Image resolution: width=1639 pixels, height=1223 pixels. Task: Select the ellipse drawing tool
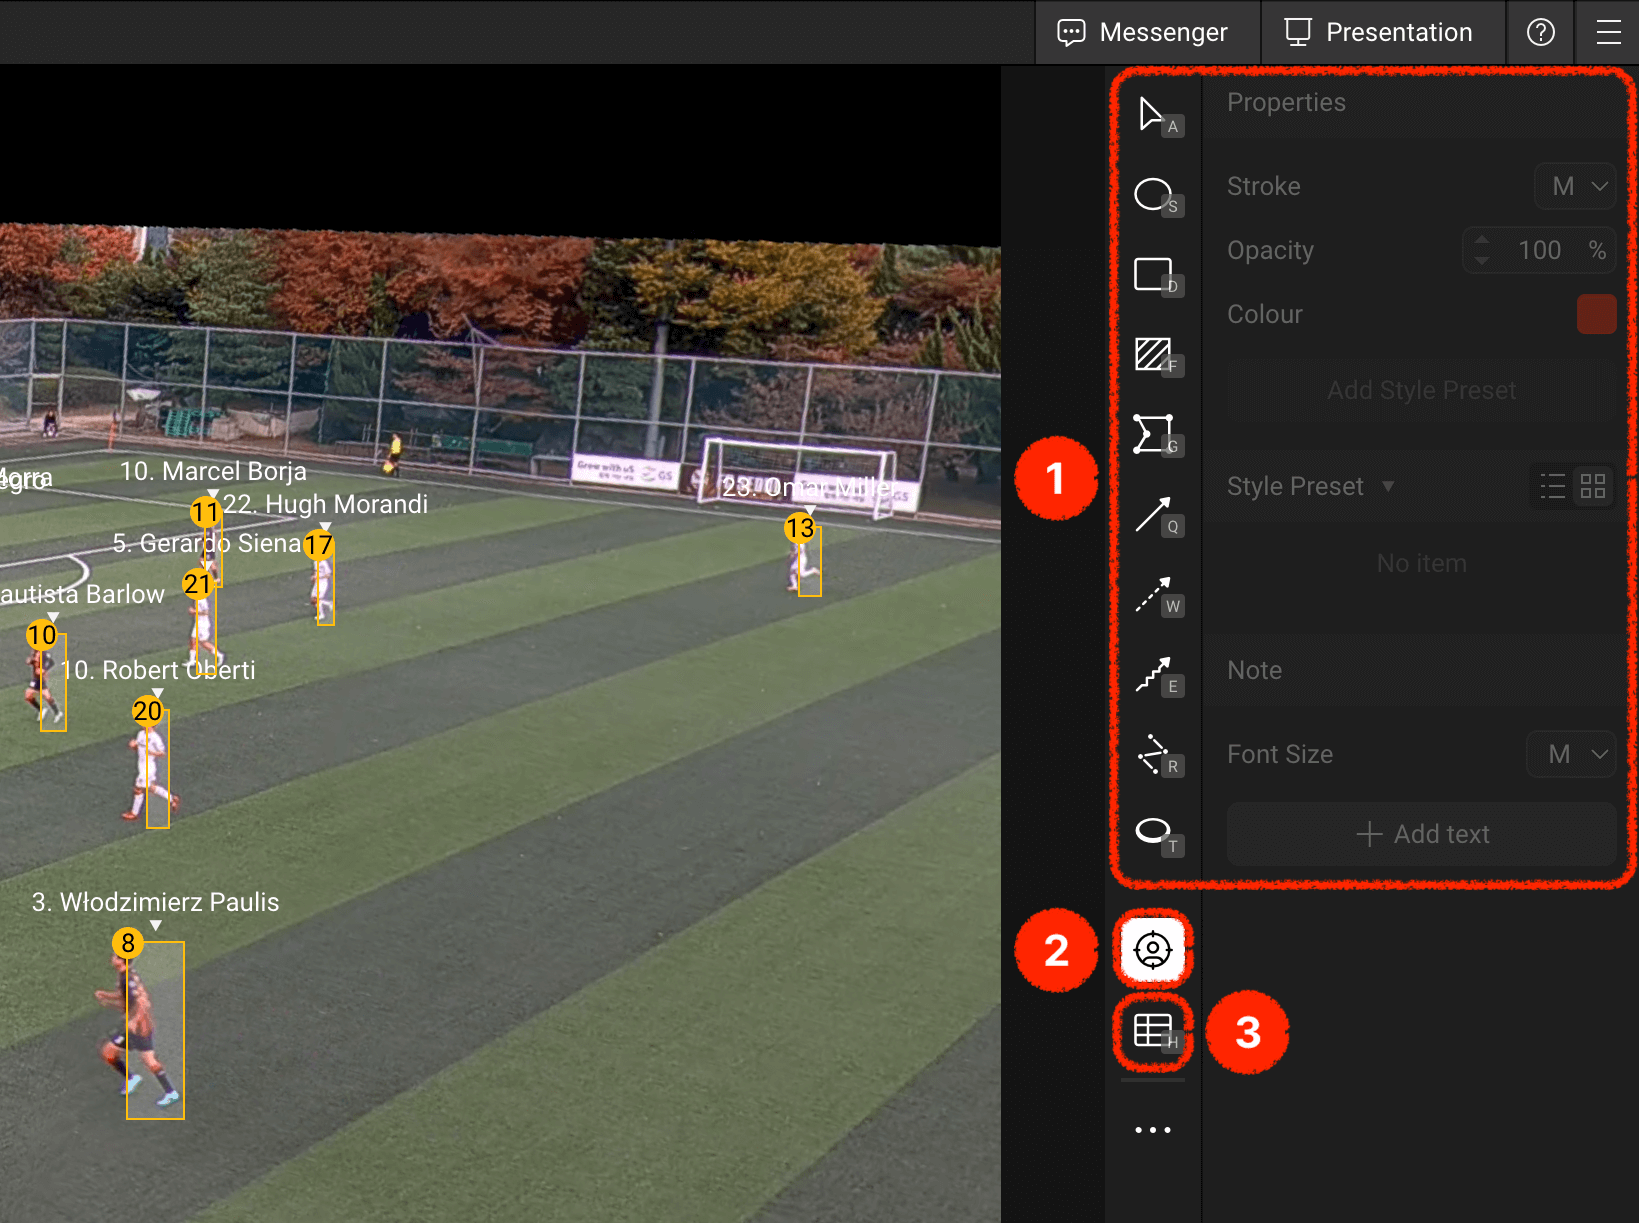coord(1157,196)
